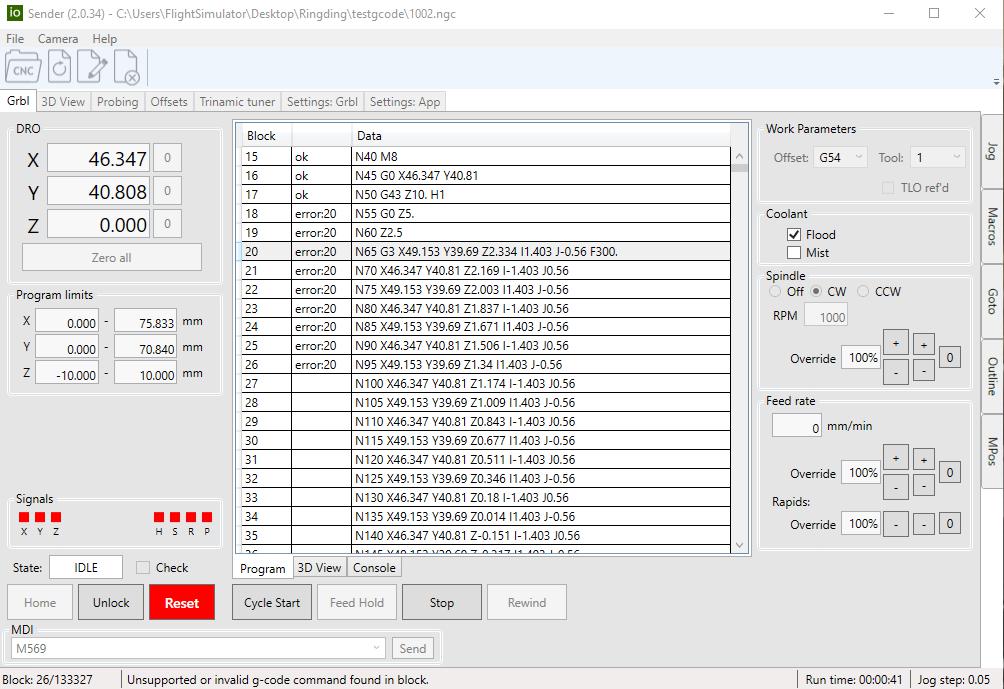The height and width of the screenshot is (689, 1004).
Task: Click the reload file toolbar icon
Action: coord(59,68)
